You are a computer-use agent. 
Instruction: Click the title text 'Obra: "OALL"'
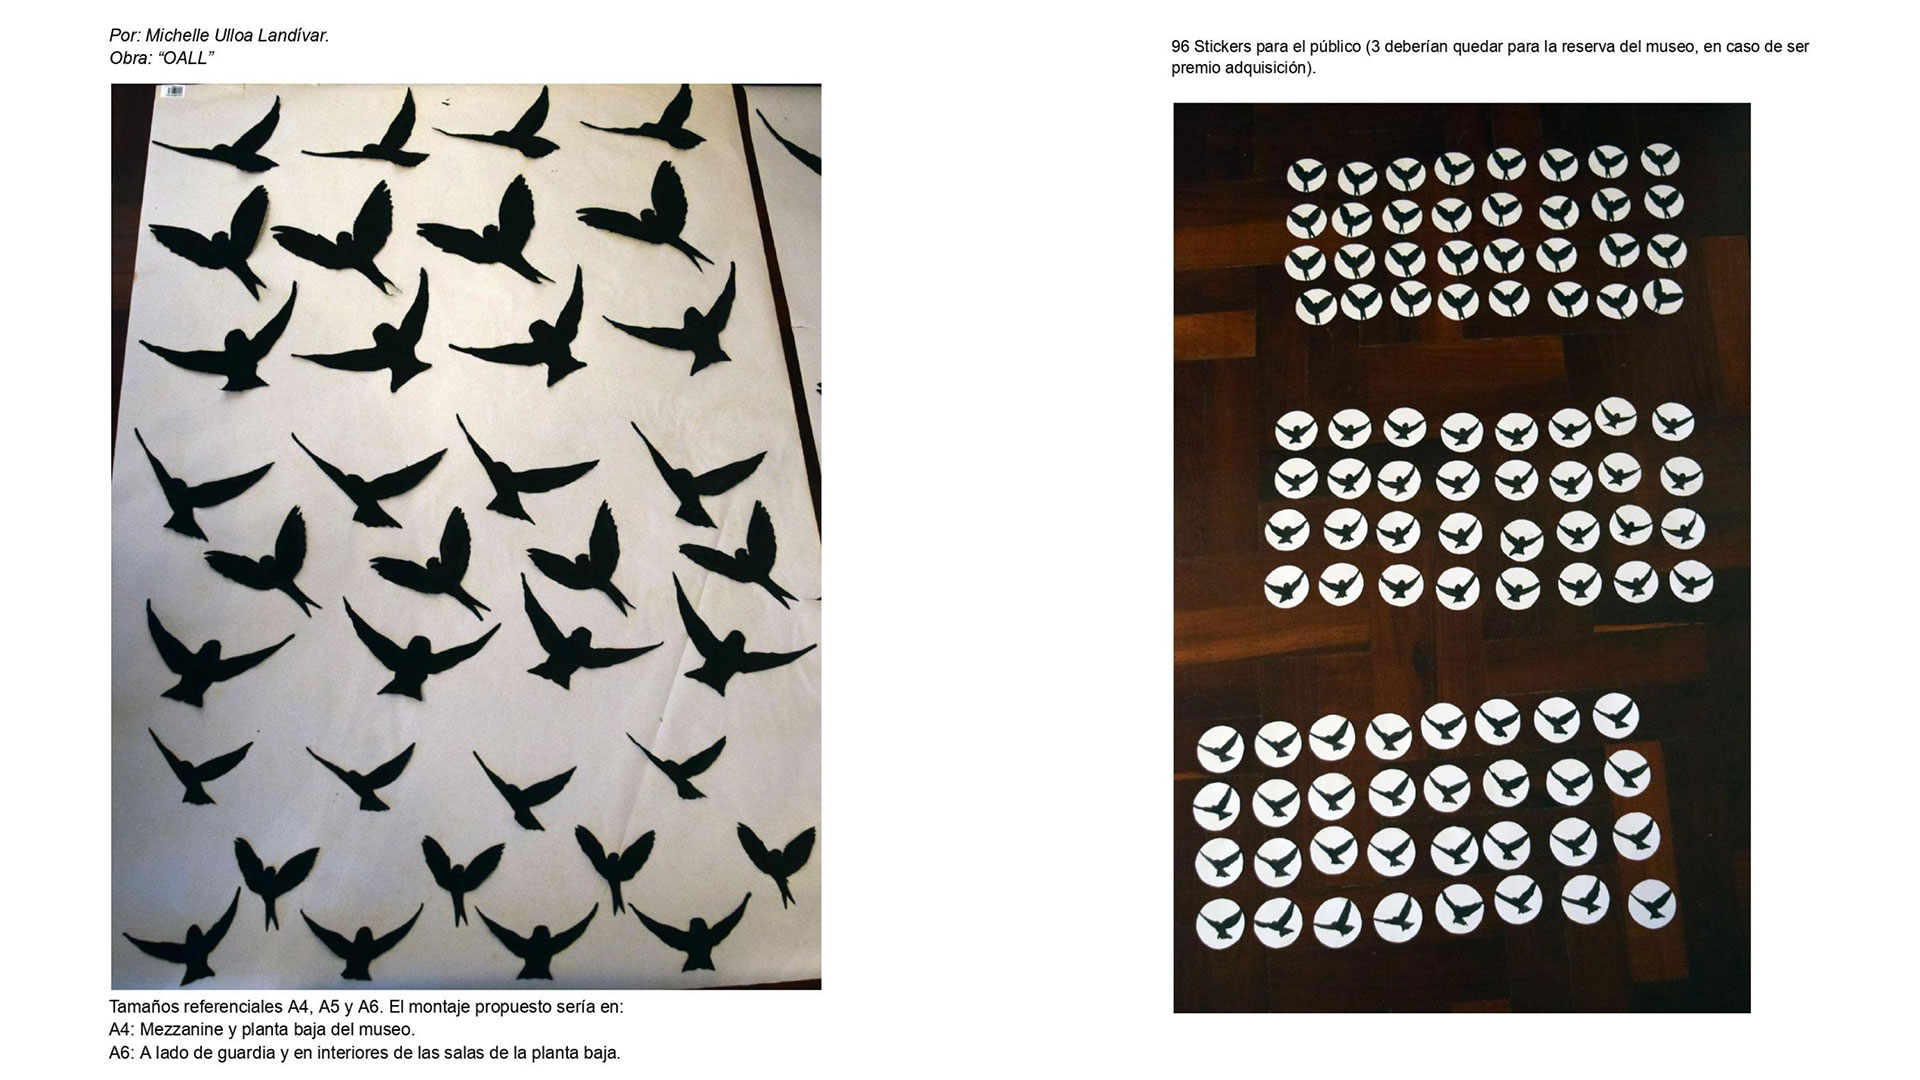click(162, 58)
